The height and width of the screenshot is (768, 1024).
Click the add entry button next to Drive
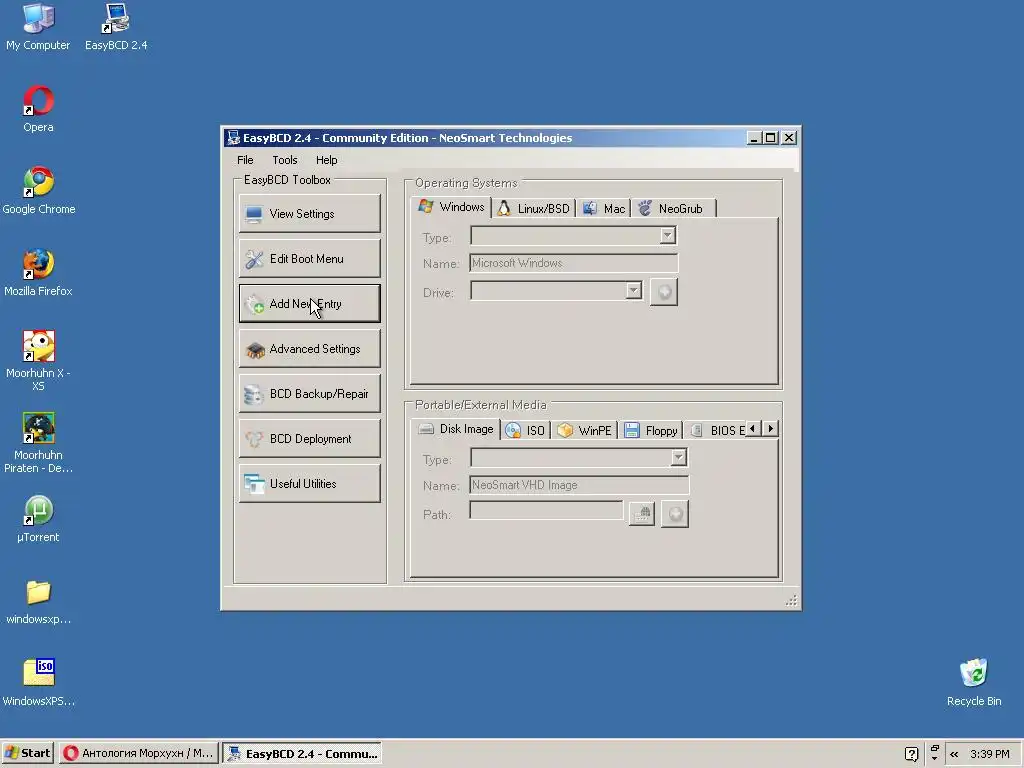tap(664, 292)
